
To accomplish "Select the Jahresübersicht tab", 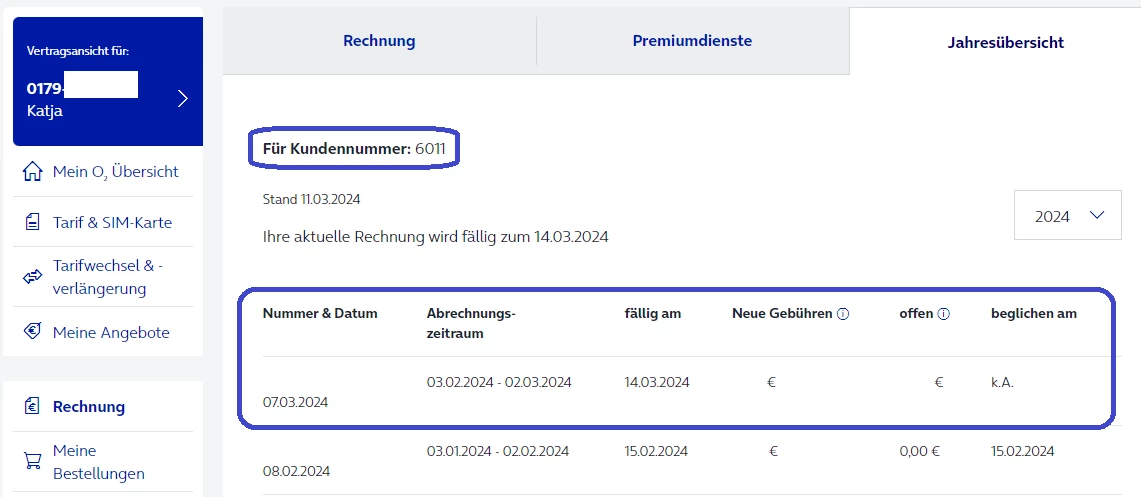I will click(x=1005, y=42).
